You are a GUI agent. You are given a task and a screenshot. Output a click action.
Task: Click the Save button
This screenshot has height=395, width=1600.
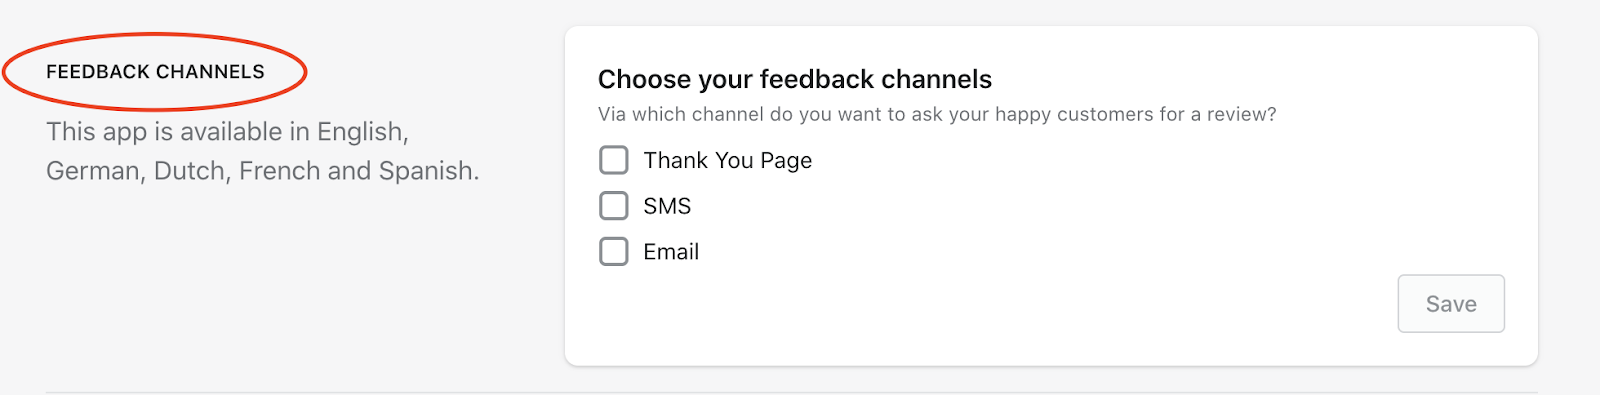[x=1451, y=304]
